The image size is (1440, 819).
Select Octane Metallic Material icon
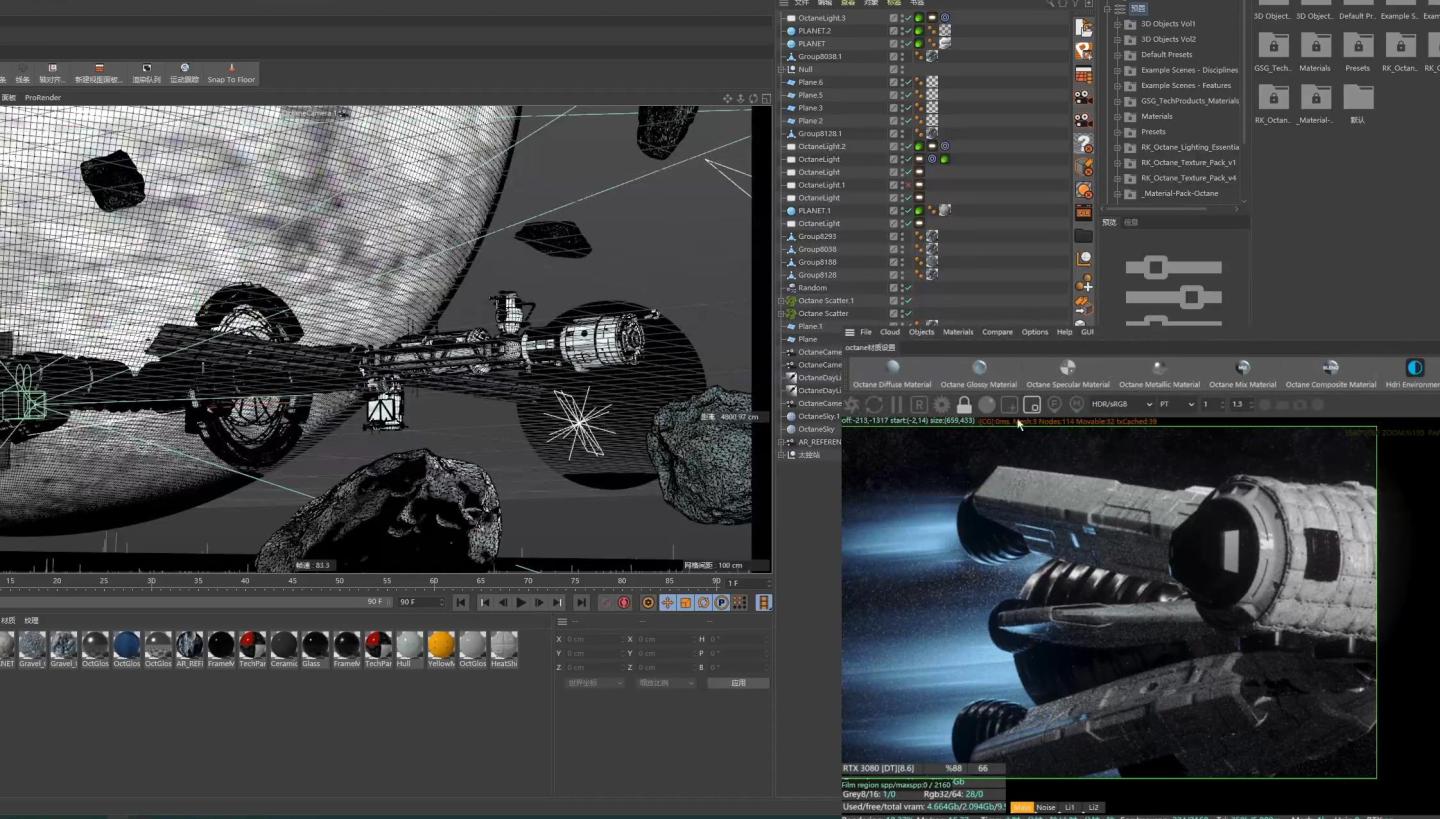(1159, 368)
